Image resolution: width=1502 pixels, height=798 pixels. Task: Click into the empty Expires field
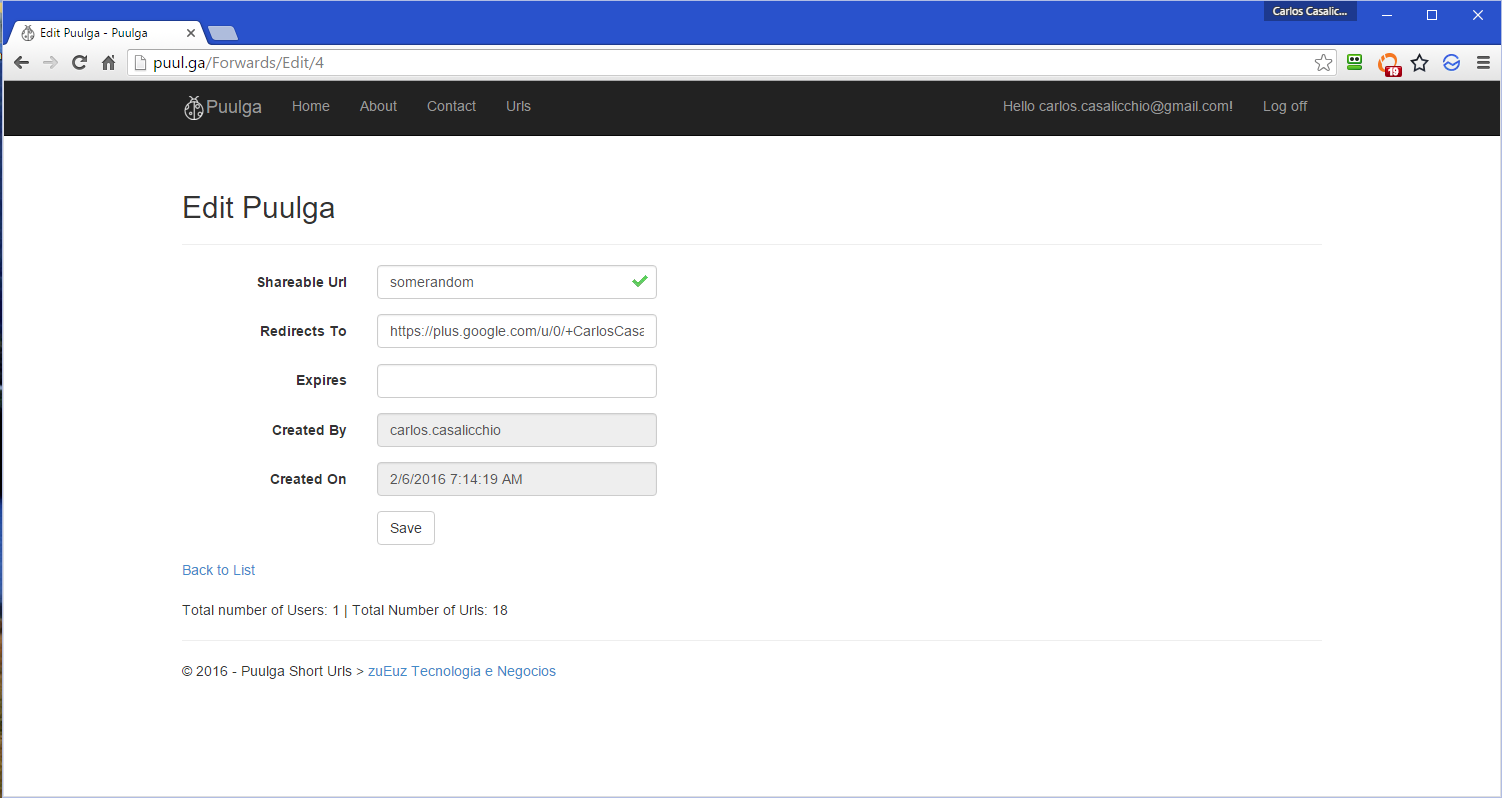pyautogui.click(x=516, y=381)
